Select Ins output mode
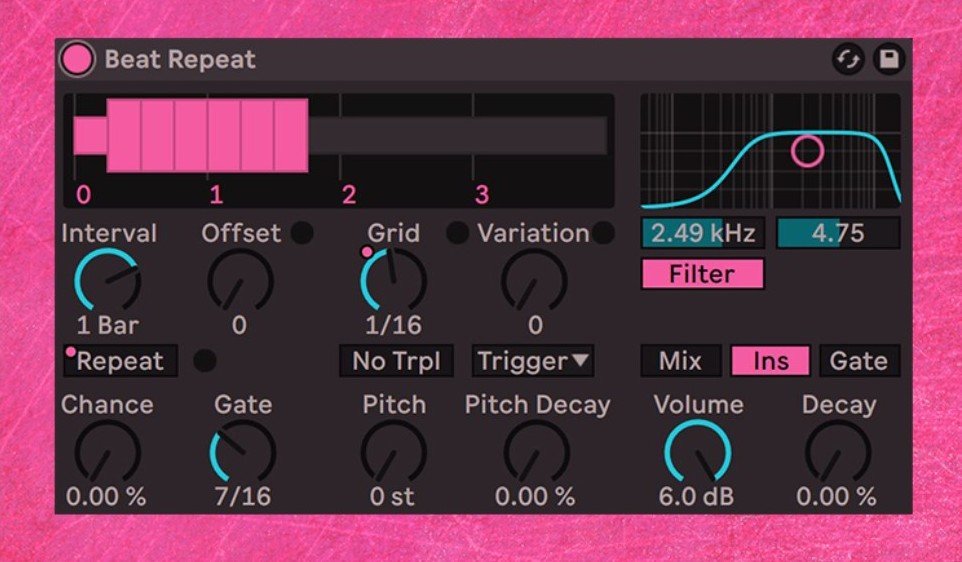 [771, 361]
